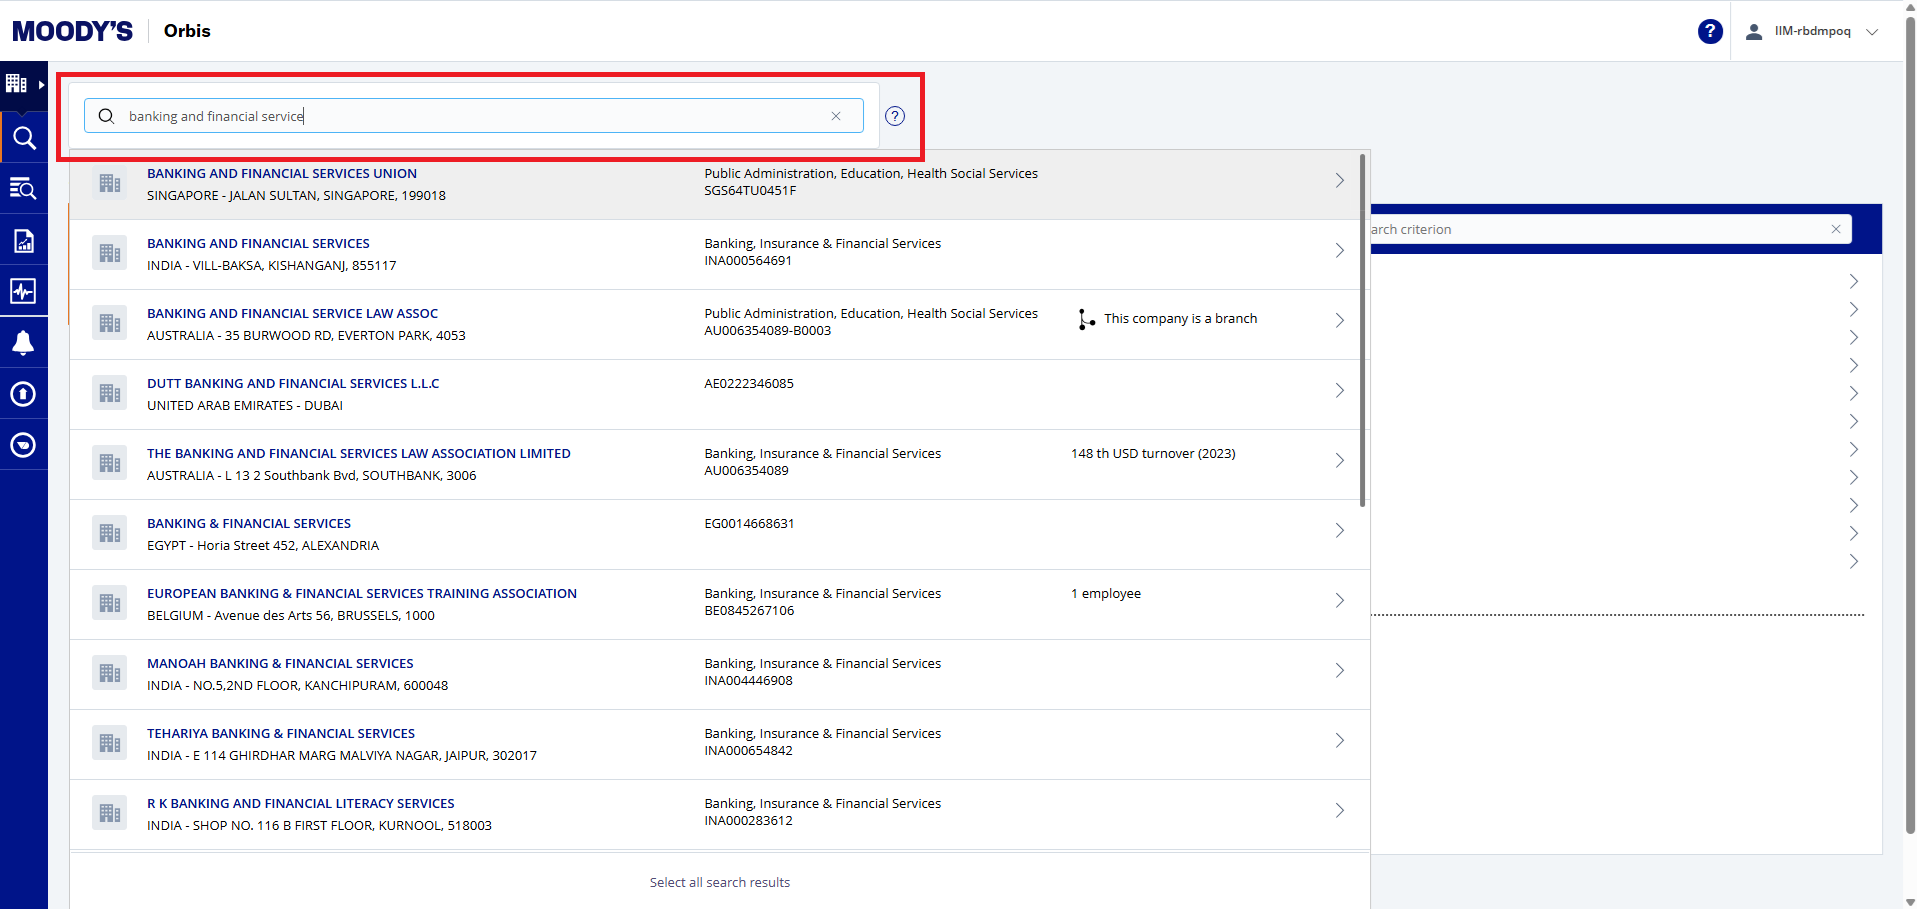Click inside the company search input field
The width and height of the screenshot is (1920, 909).
point(470,116)
